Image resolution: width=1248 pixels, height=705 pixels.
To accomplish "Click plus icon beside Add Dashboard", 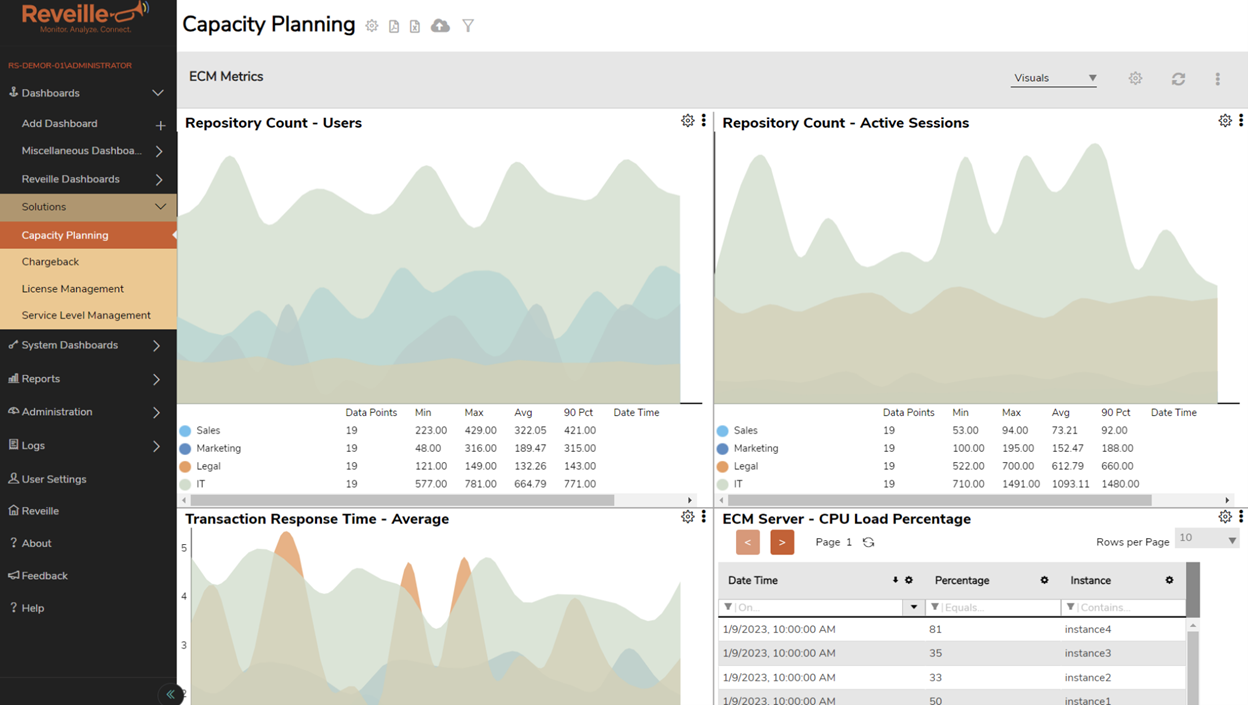I will pyautogui.click(x=160, y=125).
